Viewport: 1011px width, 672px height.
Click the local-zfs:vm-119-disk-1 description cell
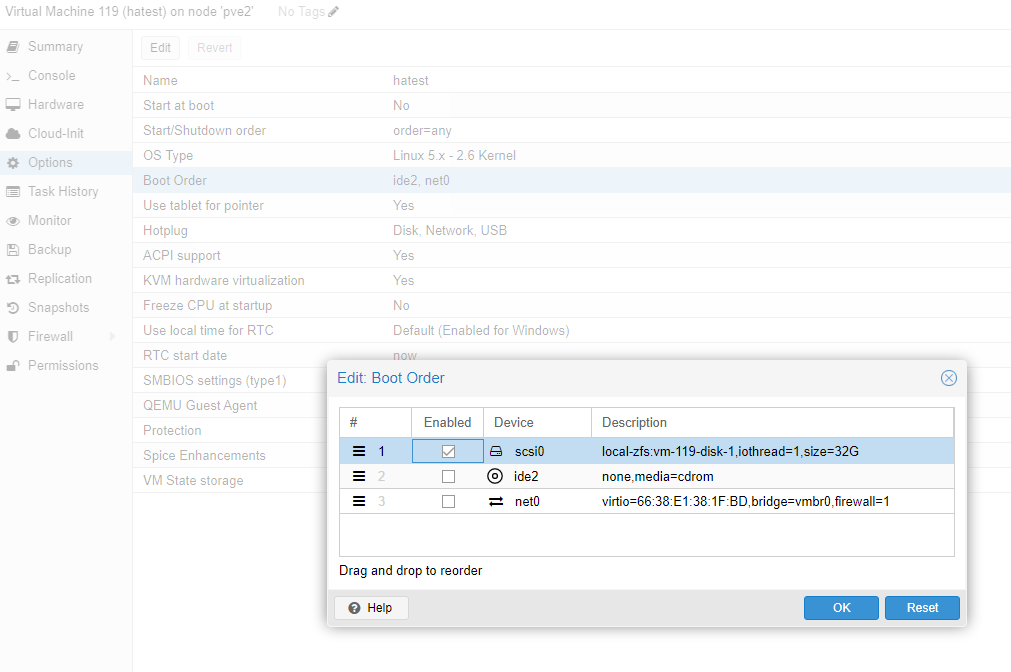tap(772, 451)
